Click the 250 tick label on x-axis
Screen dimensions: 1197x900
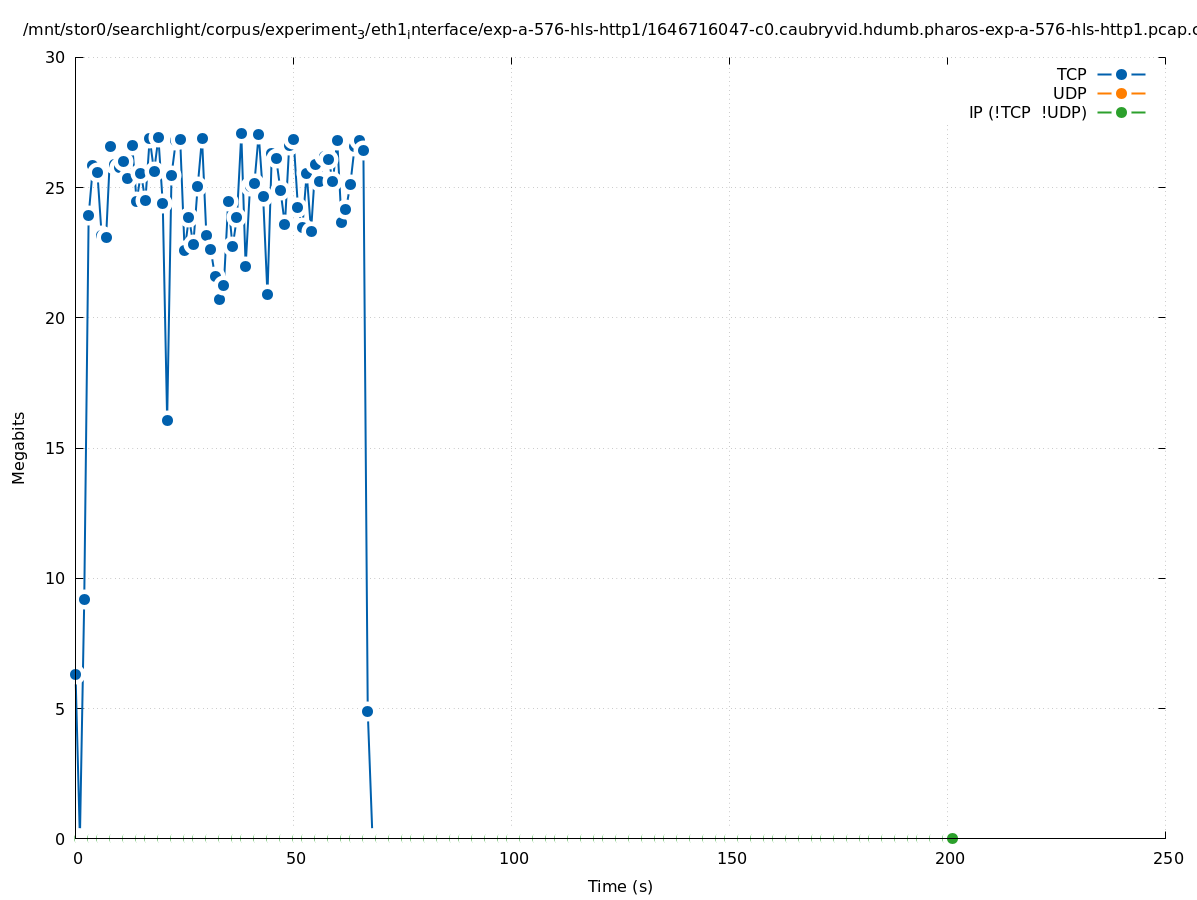coord(1166,859)
